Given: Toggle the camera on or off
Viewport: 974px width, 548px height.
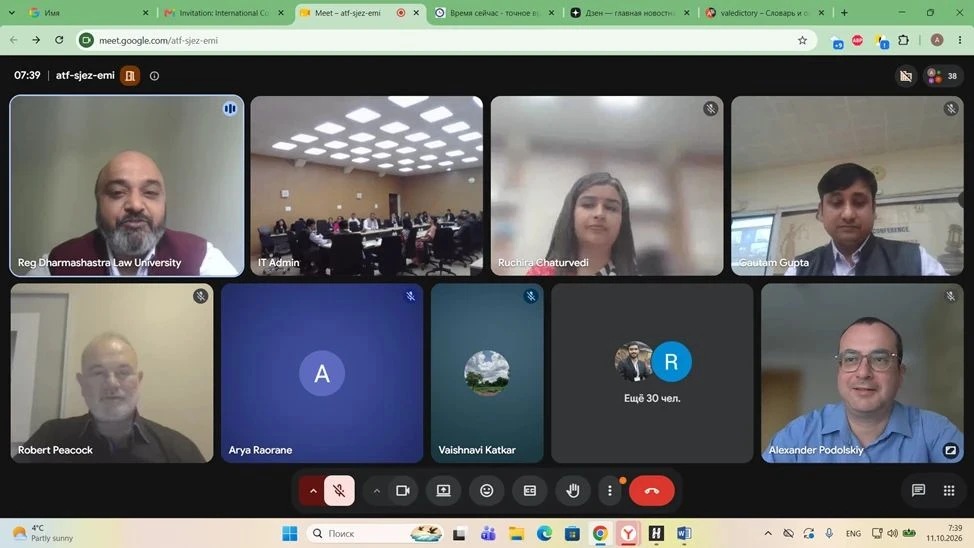Looking at the screenshot, I should click(403, 490).
